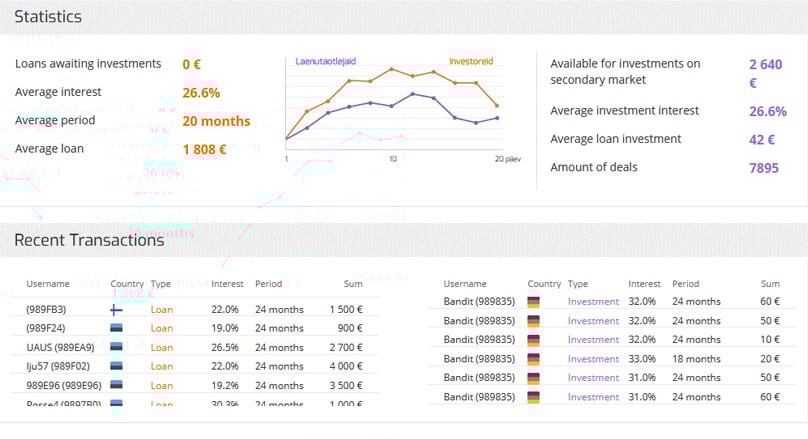Click the 0 € loans awaiting value
808x439 pixels.
pyautogui.click(x=192, y=64)
